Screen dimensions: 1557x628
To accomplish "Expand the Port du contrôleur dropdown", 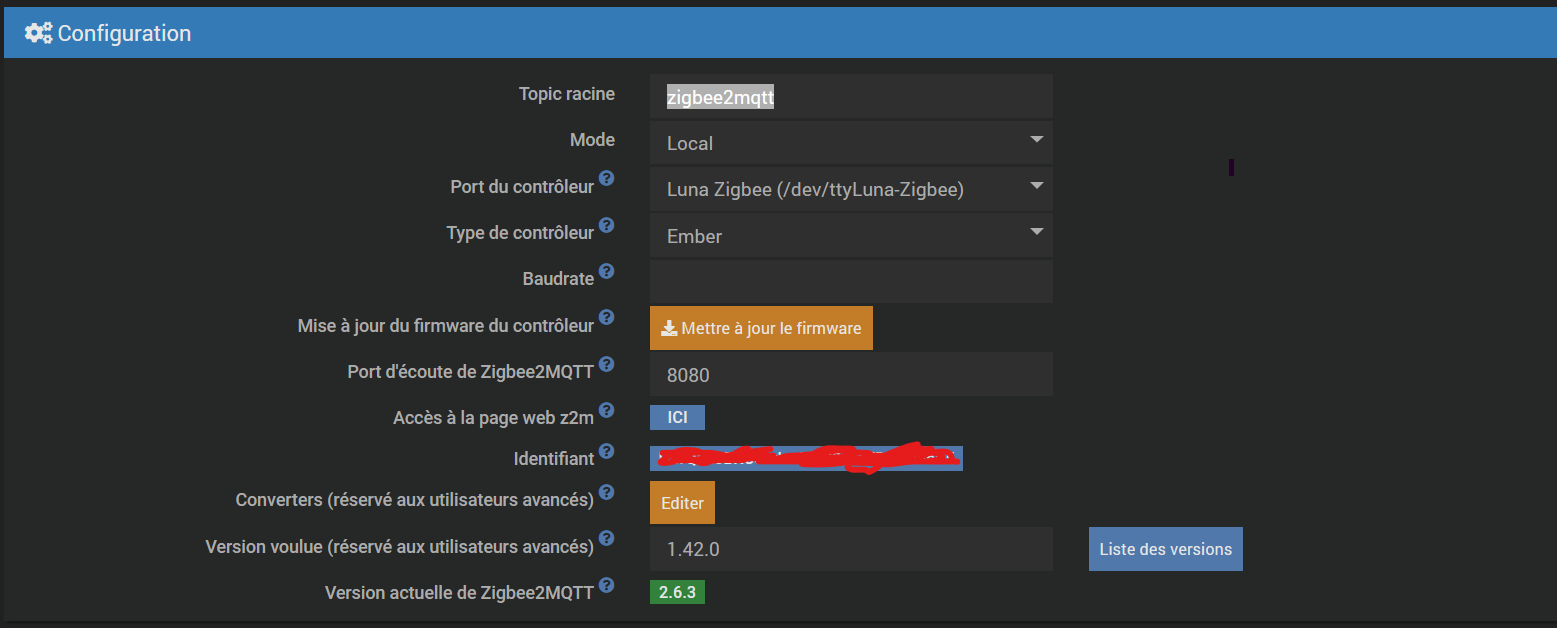I will click(851, 189).
